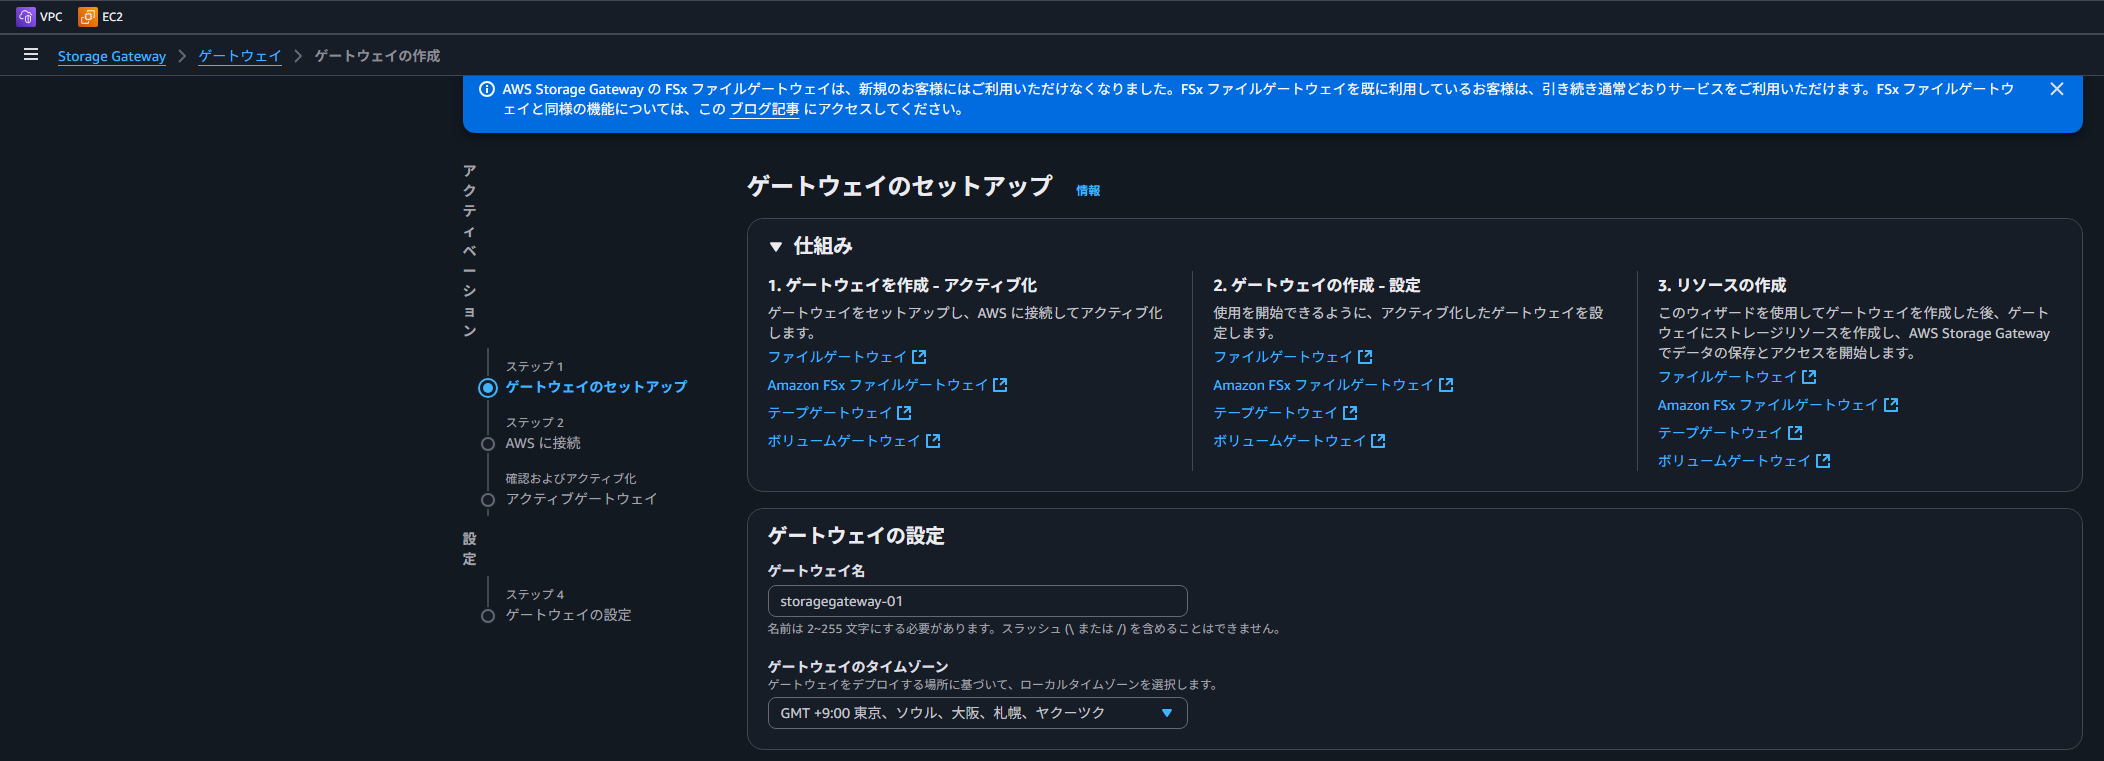Click heading 3. リソースの作成

pos(1722,285)
